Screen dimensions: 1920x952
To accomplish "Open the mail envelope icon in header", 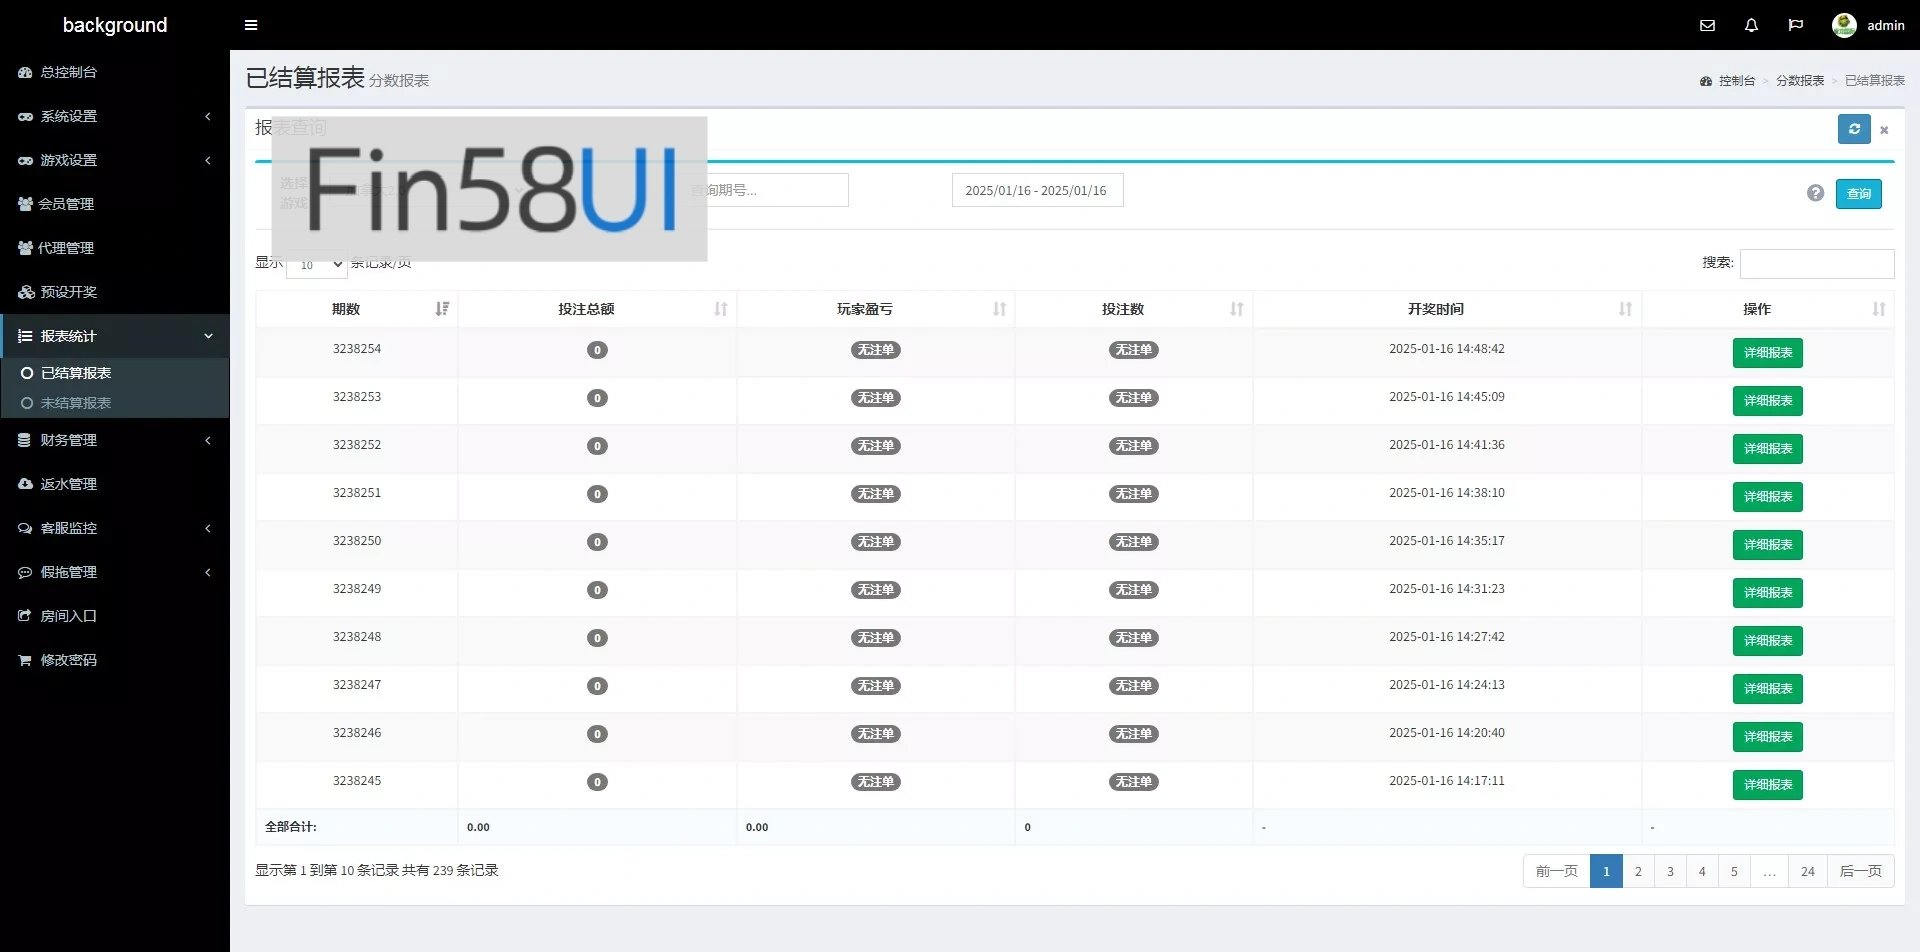I will [x=1707, y=25].
